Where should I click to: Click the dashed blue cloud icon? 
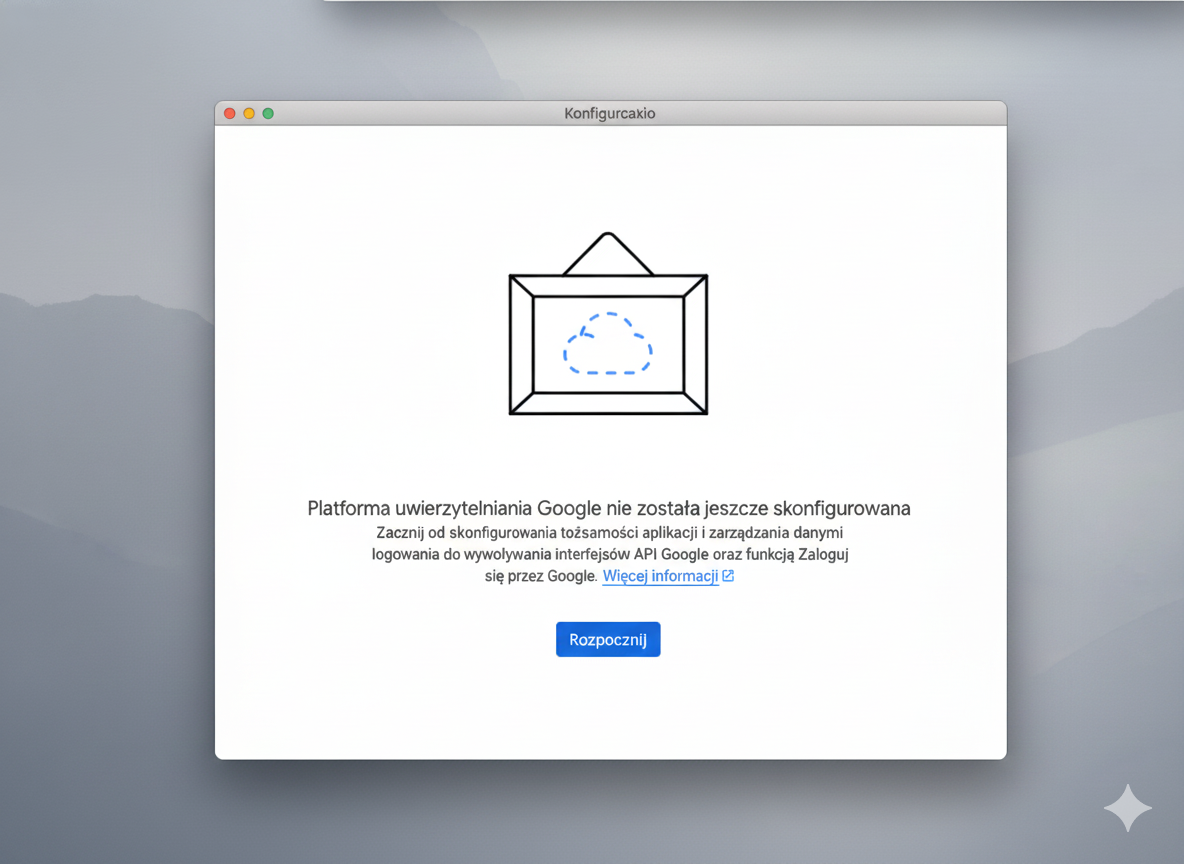coord(608,345)
